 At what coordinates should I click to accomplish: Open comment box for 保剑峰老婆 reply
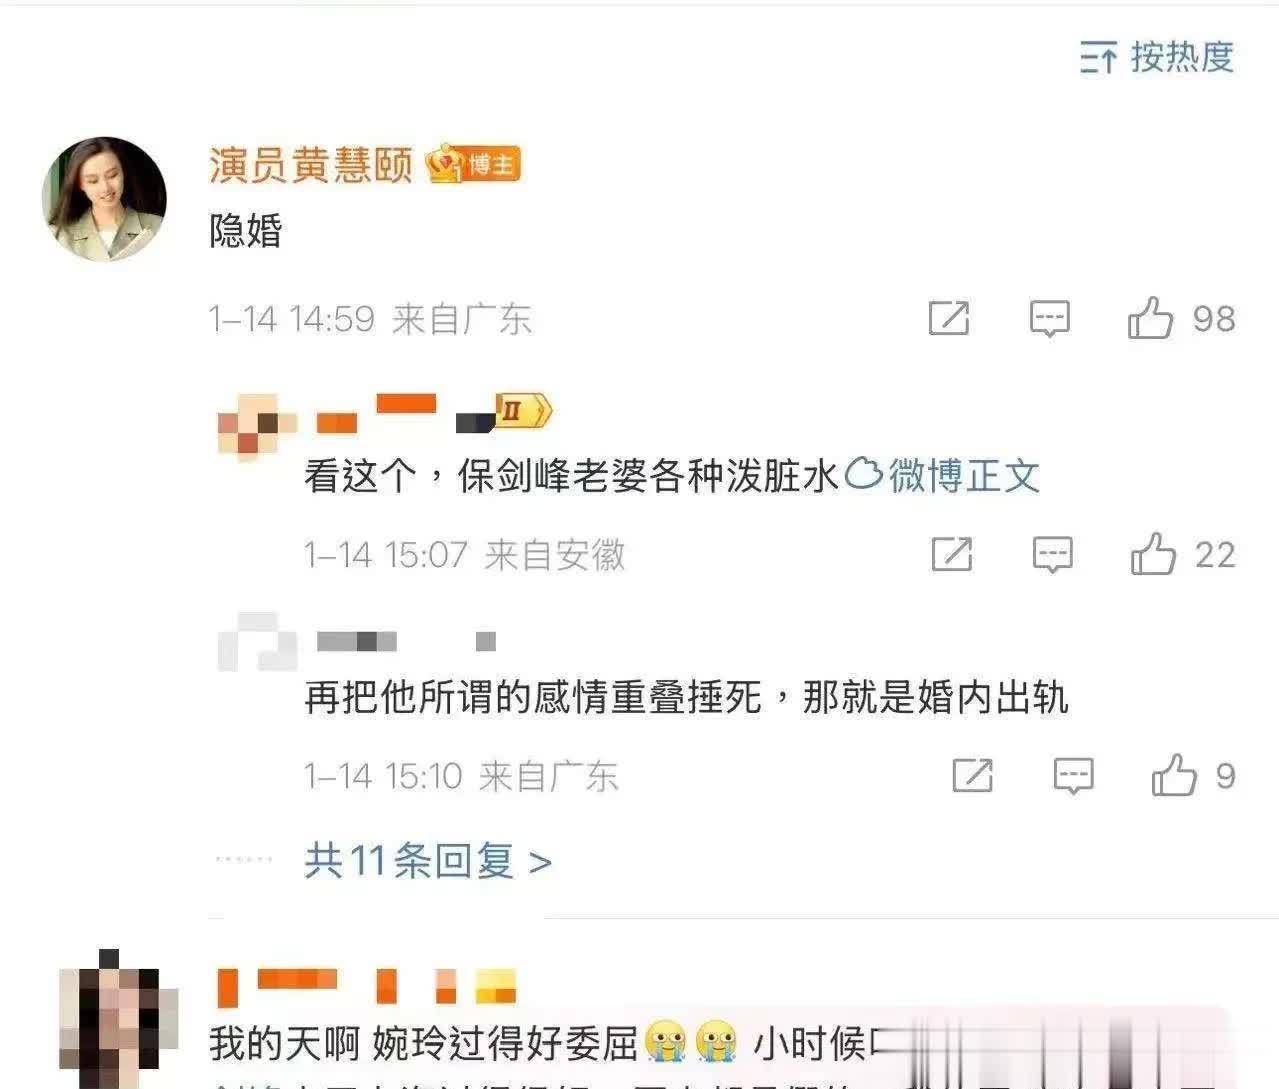[1053, 554]
